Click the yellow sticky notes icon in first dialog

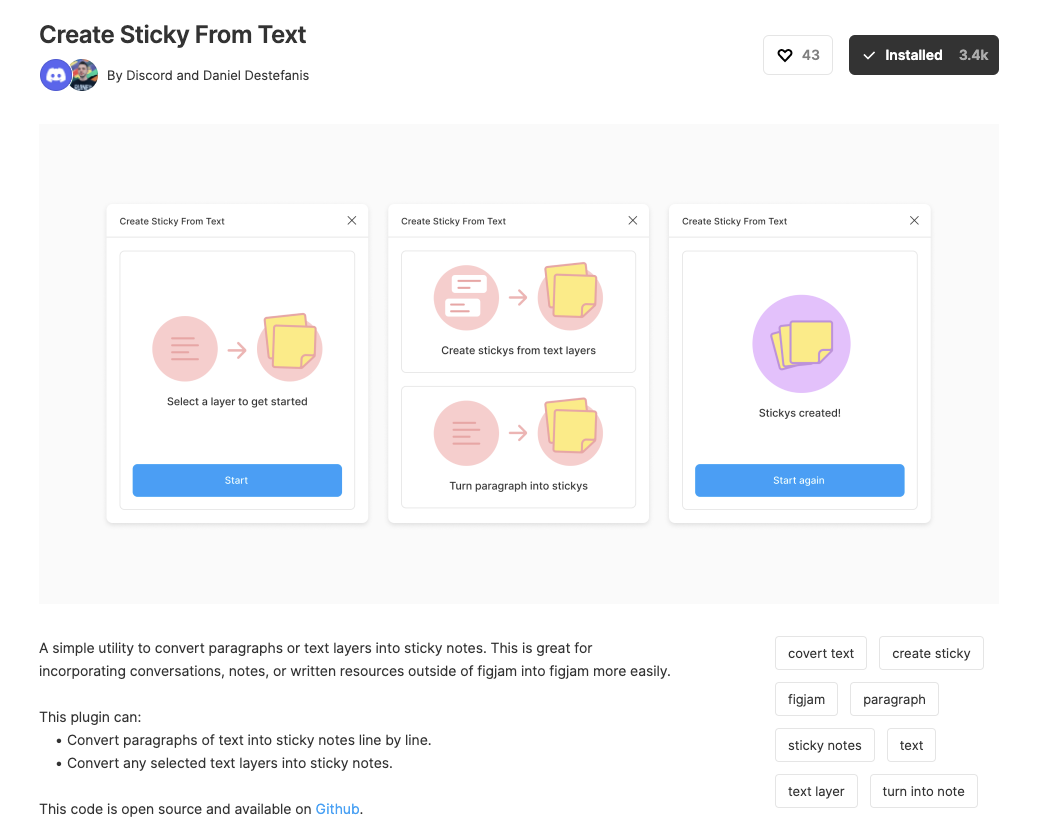(x=289, y=348)
